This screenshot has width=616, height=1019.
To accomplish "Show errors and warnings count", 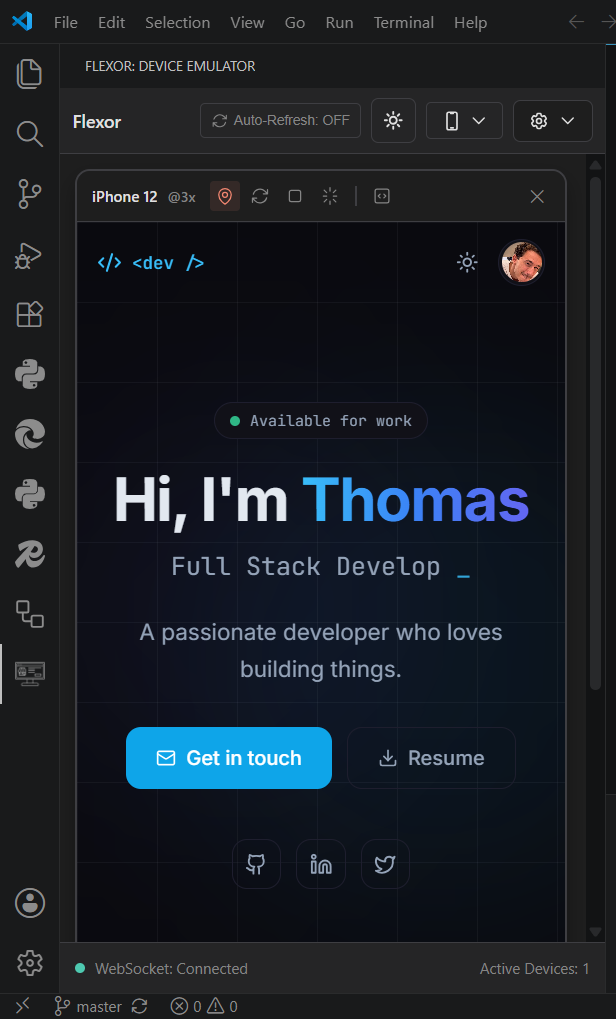I will click(x=204, y=1007).
